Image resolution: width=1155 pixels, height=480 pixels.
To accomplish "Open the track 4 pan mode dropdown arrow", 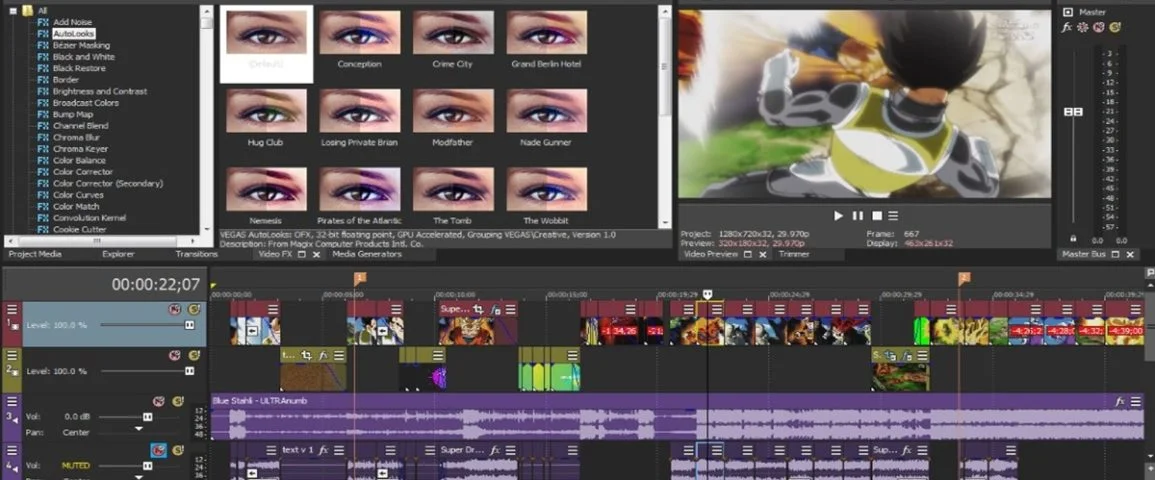I will coord(138,476).
